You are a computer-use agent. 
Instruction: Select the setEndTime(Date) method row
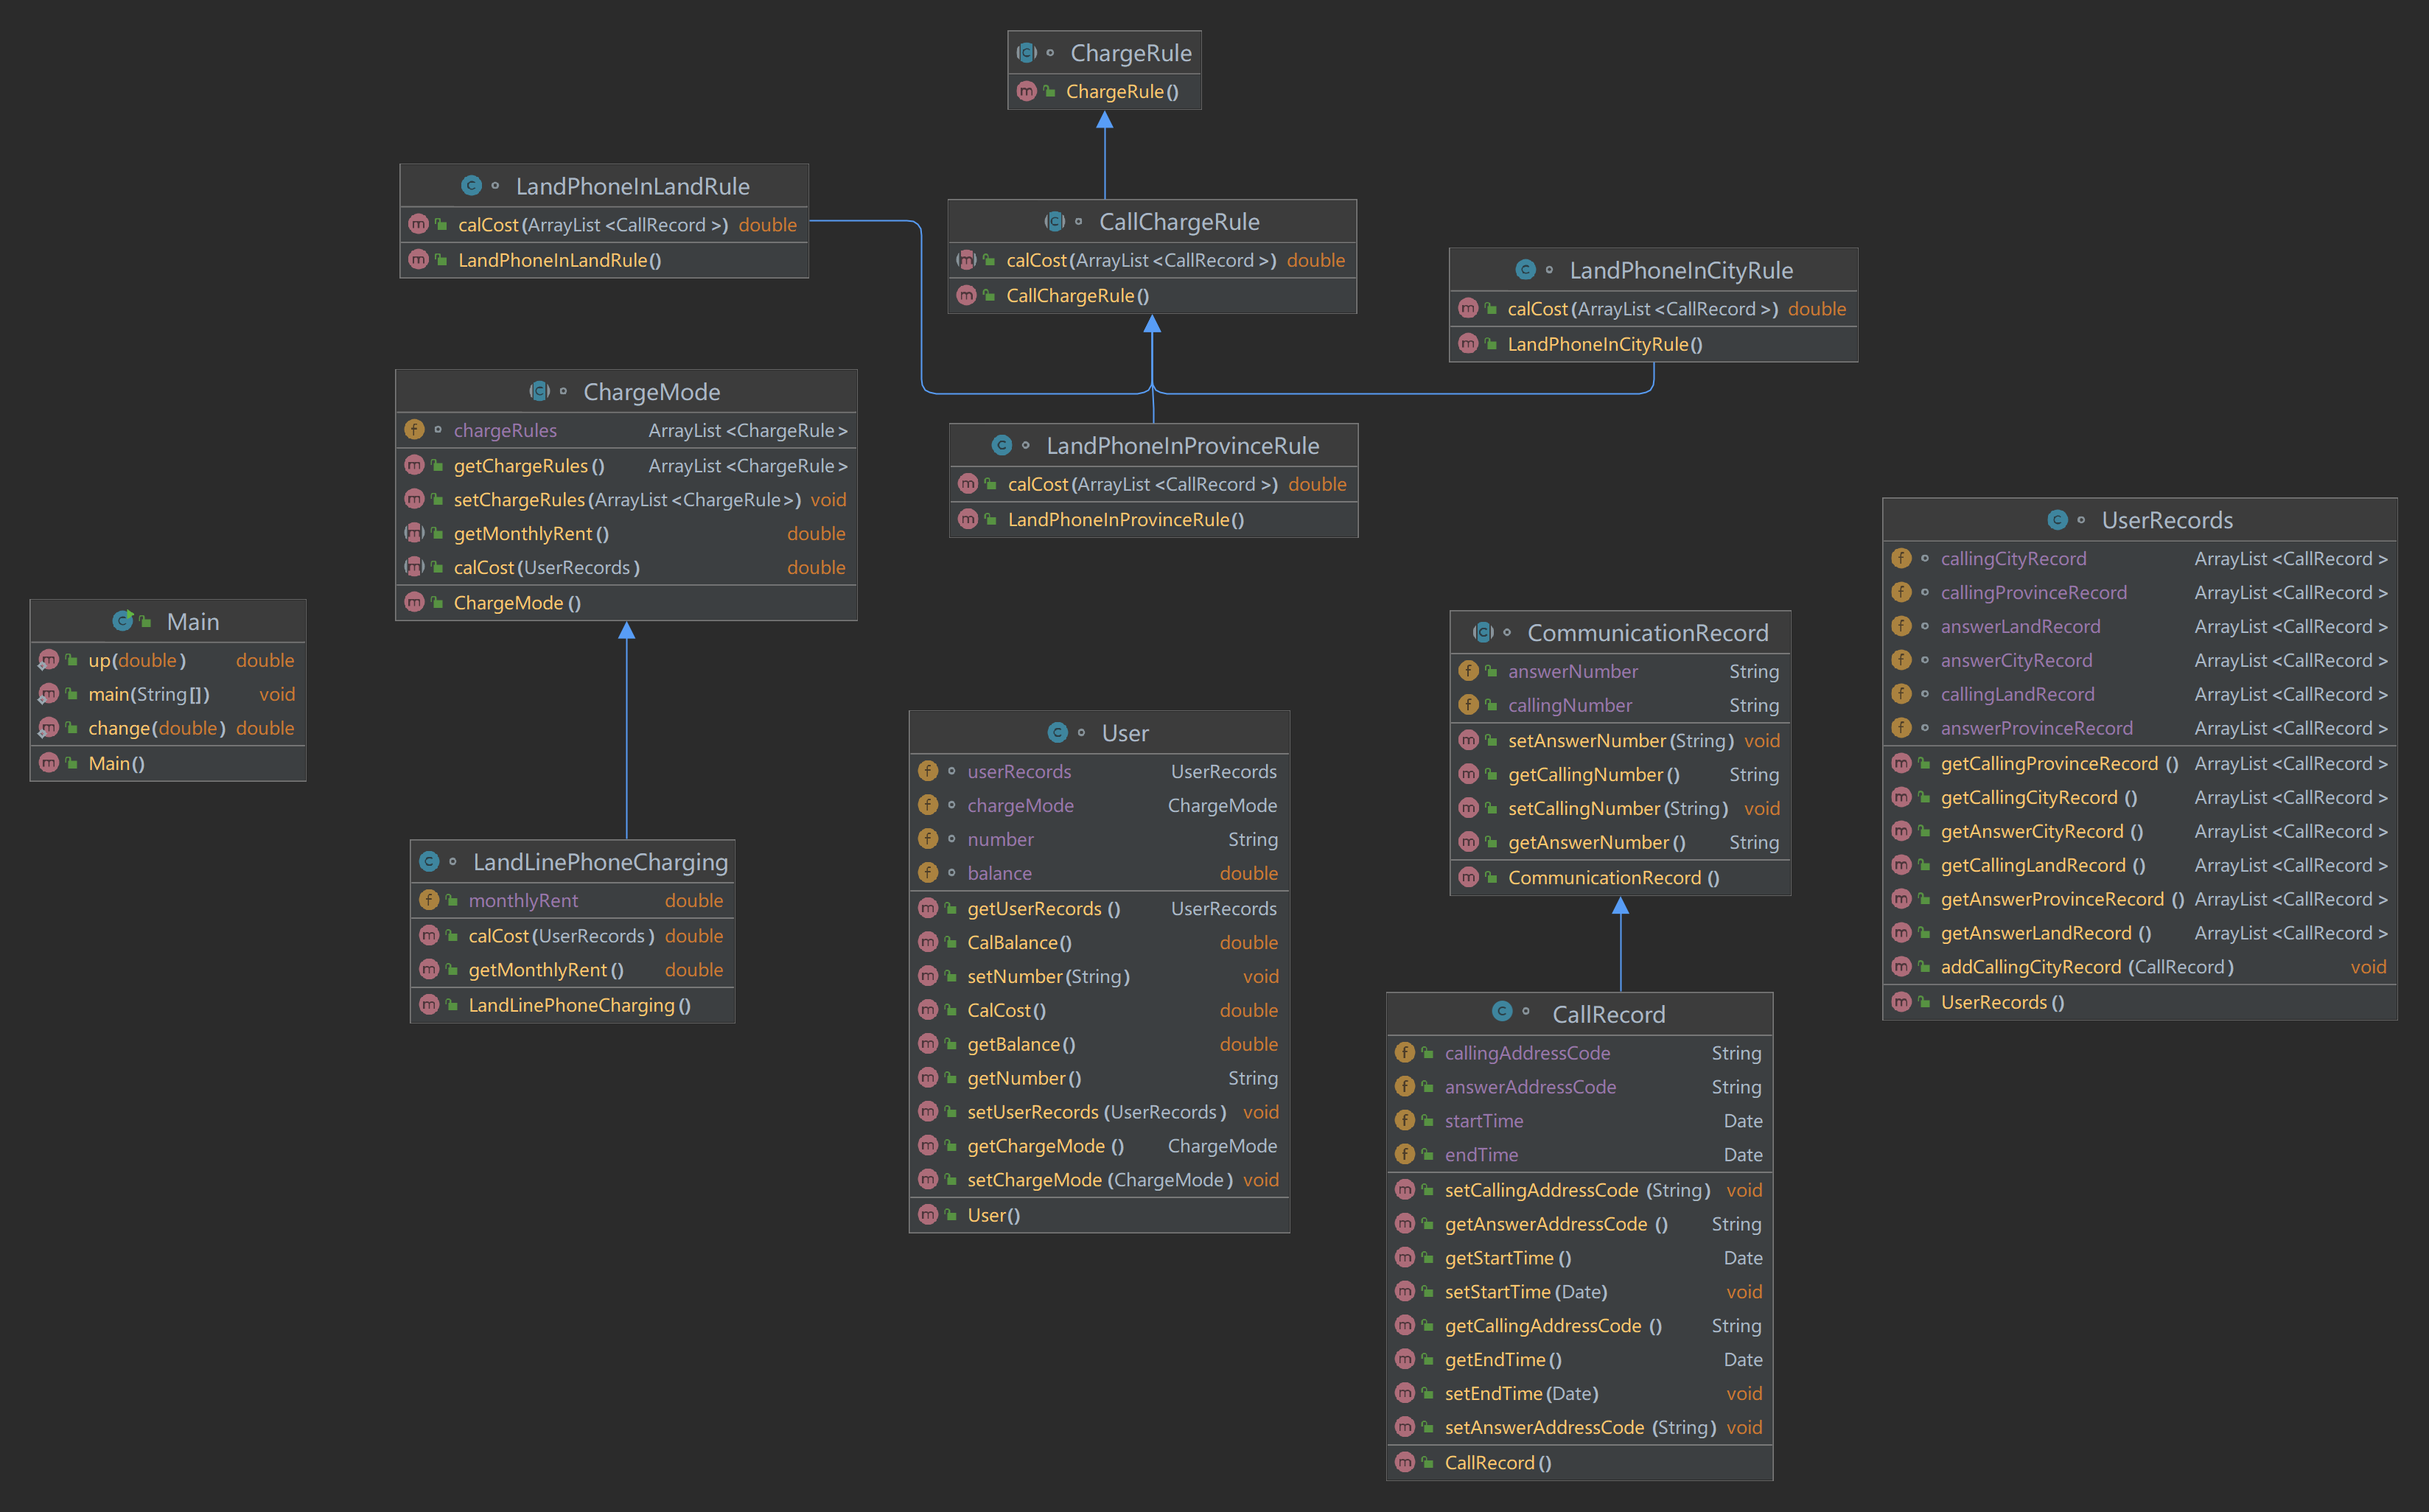[x=1521, y=1393]
